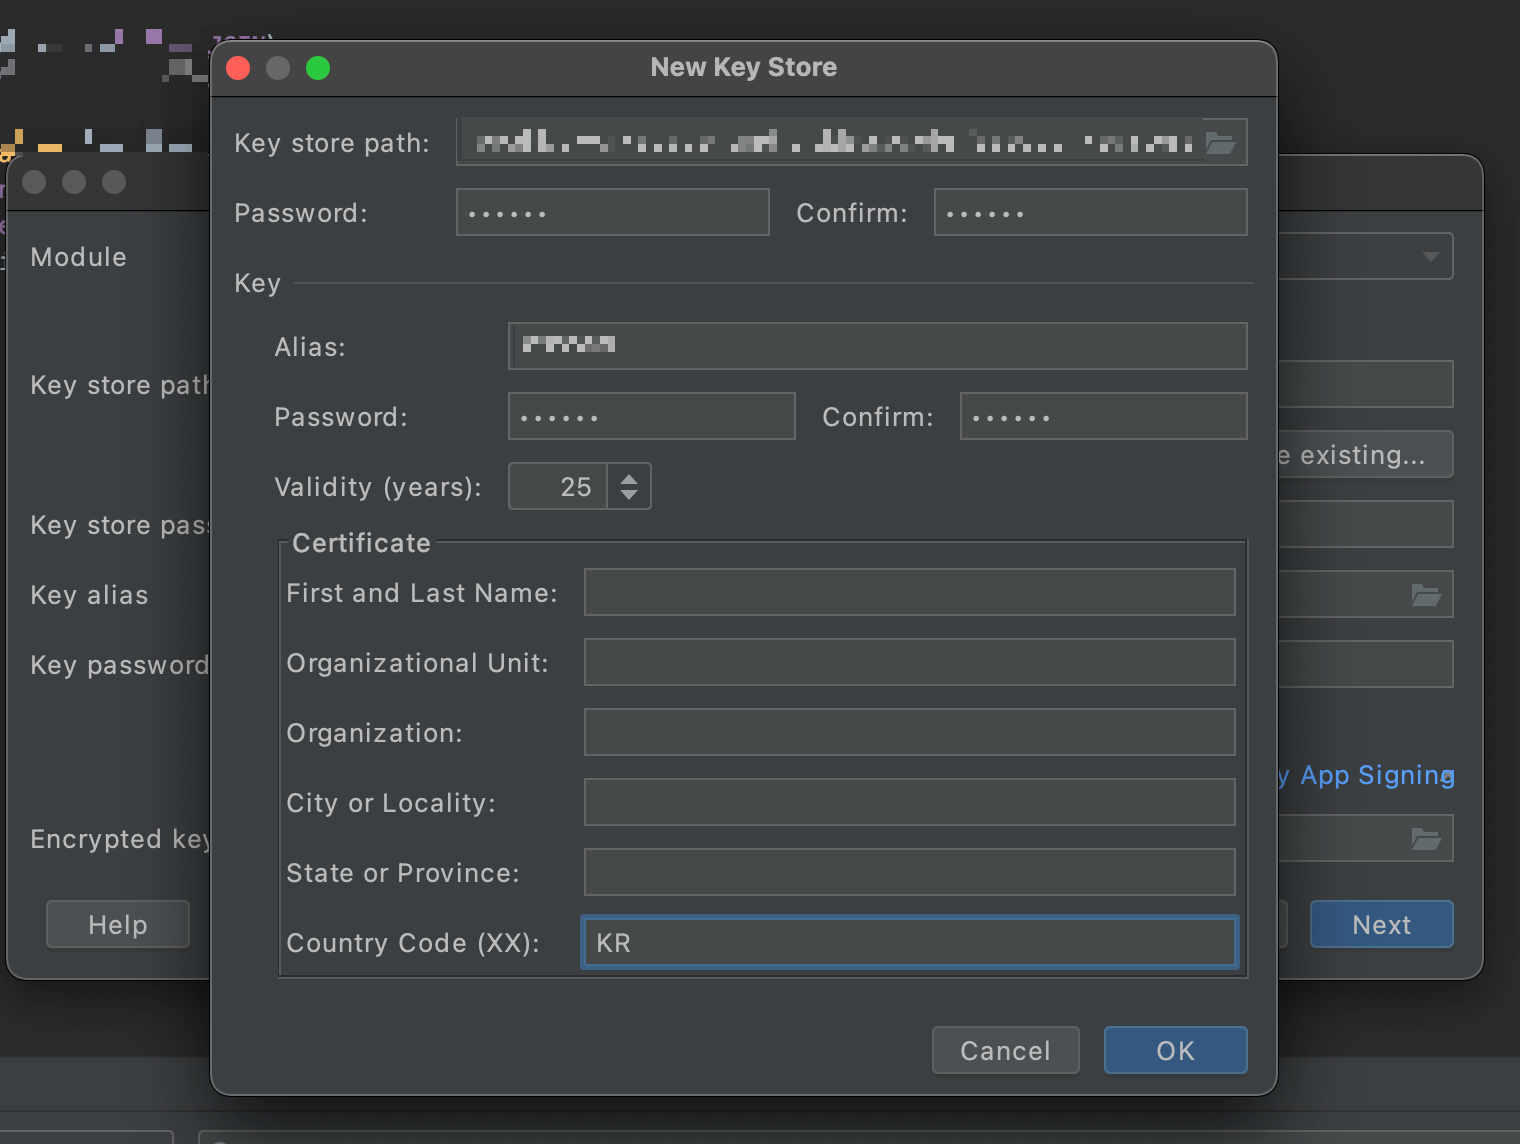Increase Validity years with up arrow
Image resolution: width=1520 pixels, height=1144 pixels.
[629, 479]
